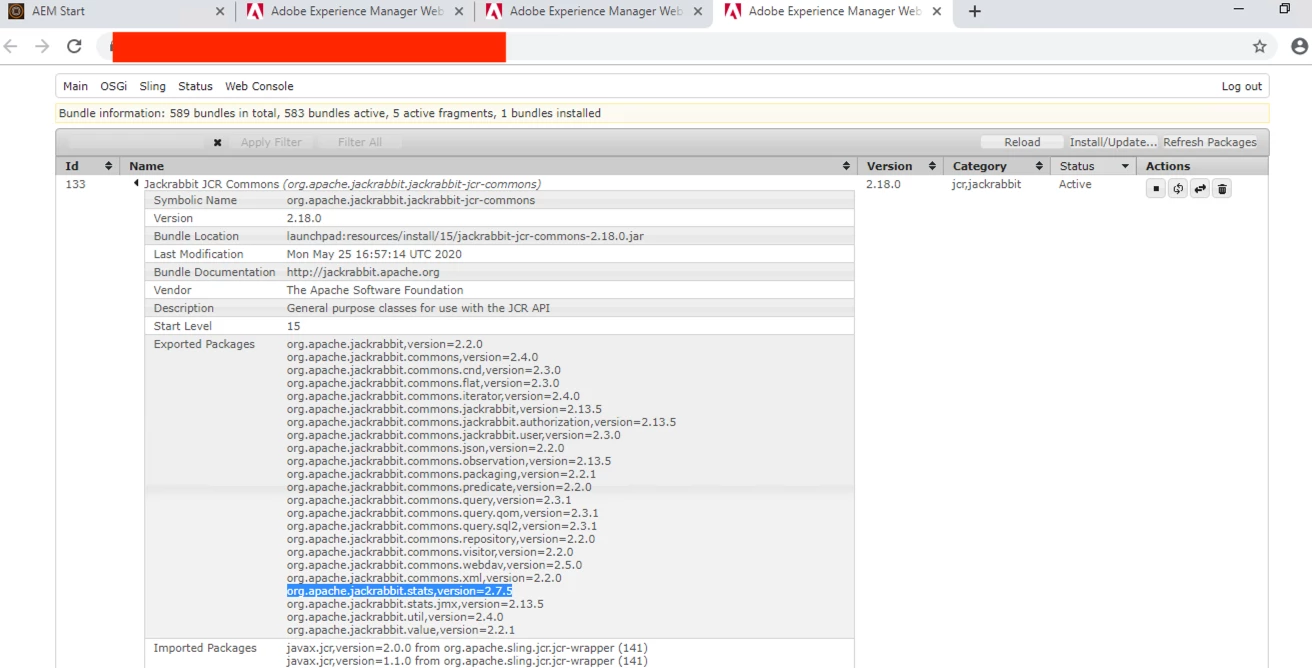This screenshot has width=1312, height=668.
Task: Click the Reload bundles button
Action: [1022, 142]
